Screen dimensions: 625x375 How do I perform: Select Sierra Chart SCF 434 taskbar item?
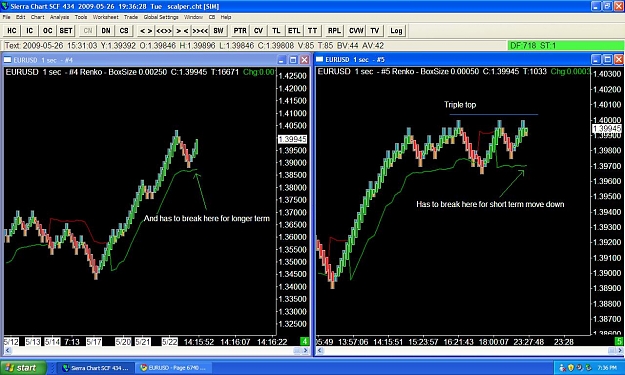(95, 368)
